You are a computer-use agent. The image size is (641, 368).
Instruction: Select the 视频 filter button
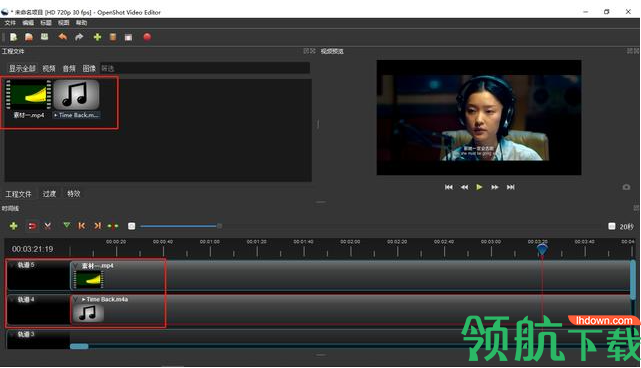49,68
